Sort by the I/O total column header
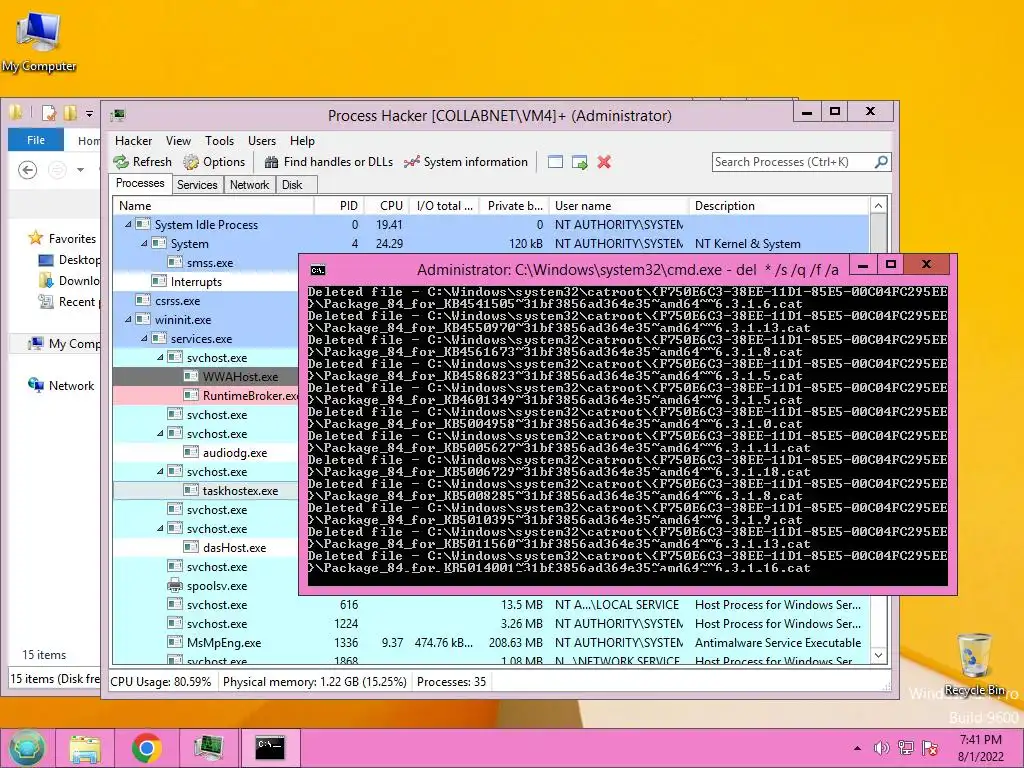Viewport: 1024px width, 768px height. (445, 206)
